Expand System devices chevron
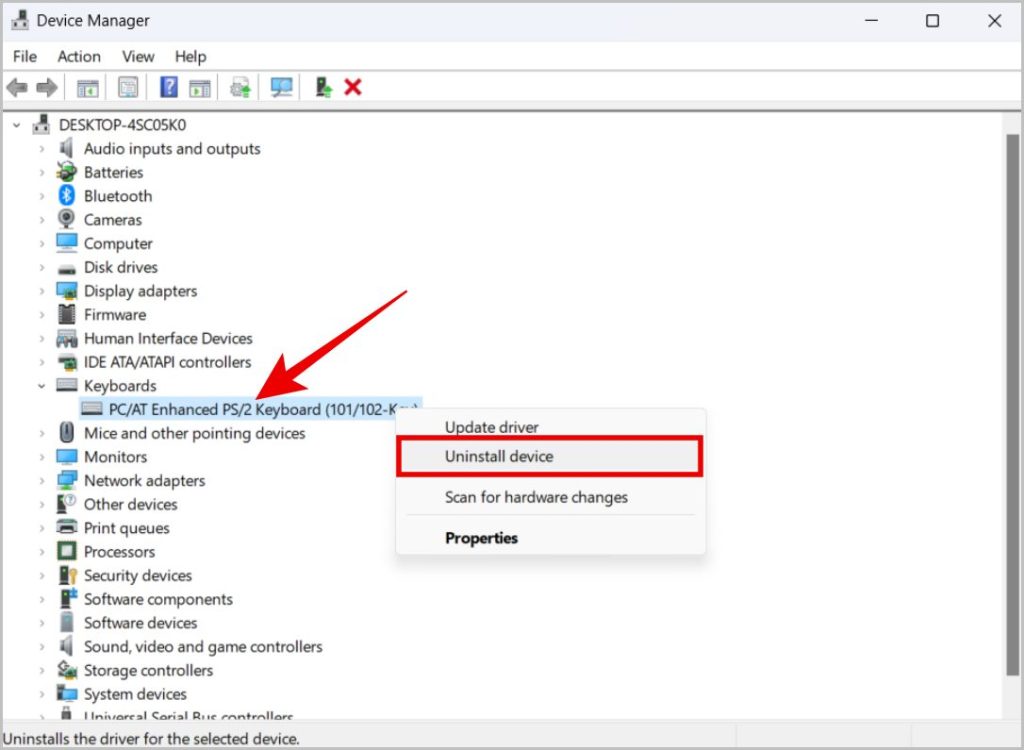 coord(42,694)
